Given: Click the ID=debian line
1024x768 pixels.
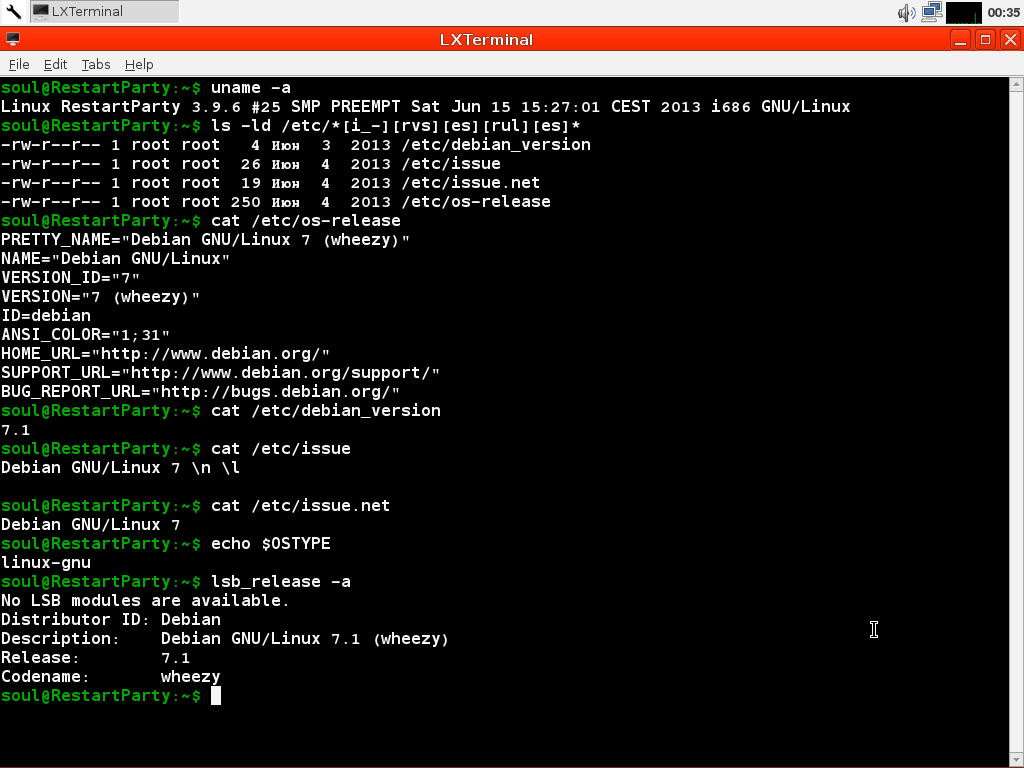Looking at the screenshot, I should [46, 316].
